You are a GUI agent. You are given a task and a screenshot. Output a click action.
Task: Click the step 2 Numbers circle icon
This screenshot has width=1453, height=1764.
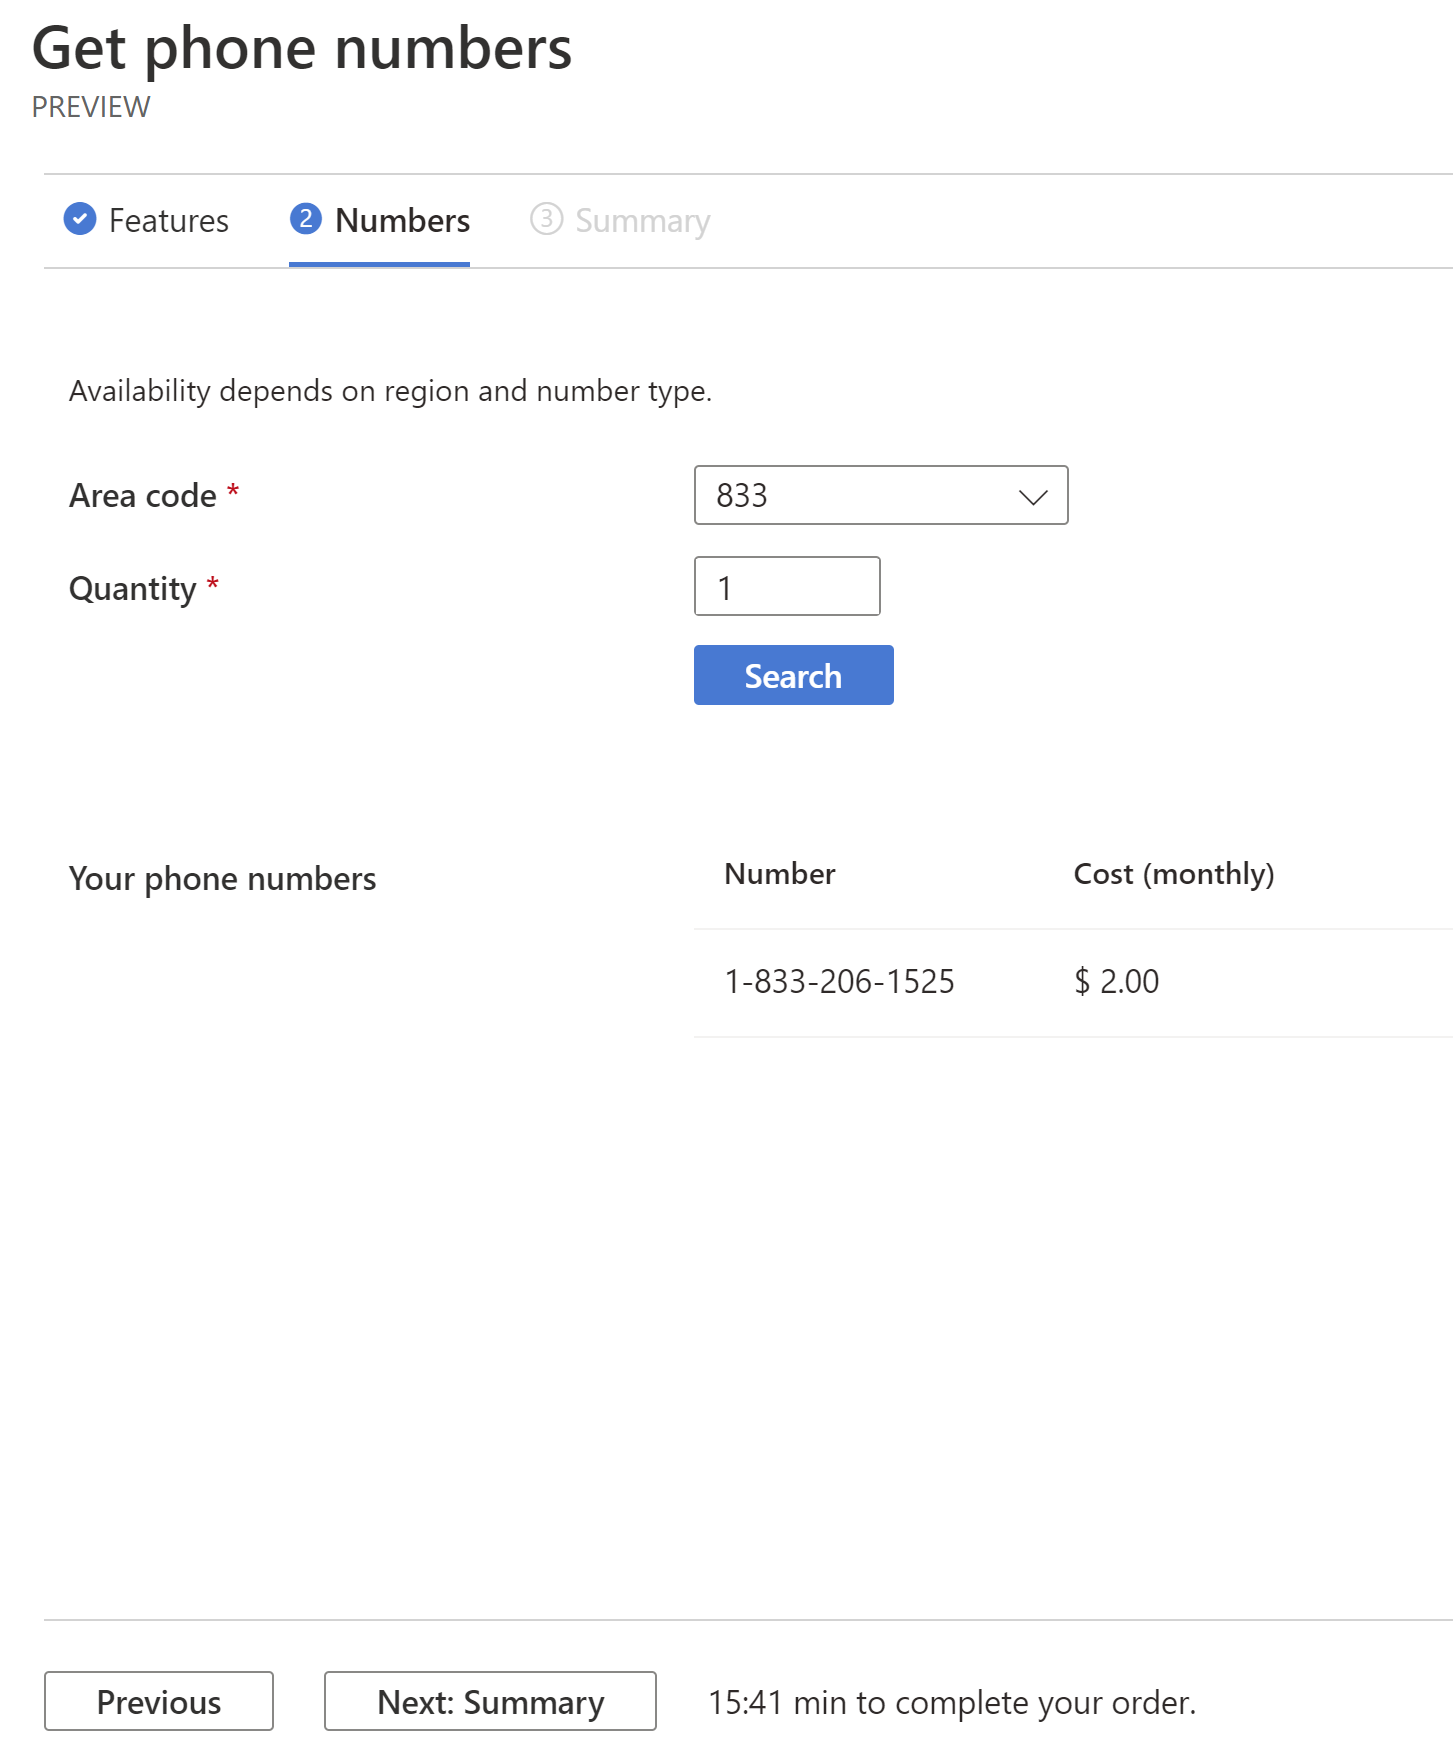coord(306,218)
